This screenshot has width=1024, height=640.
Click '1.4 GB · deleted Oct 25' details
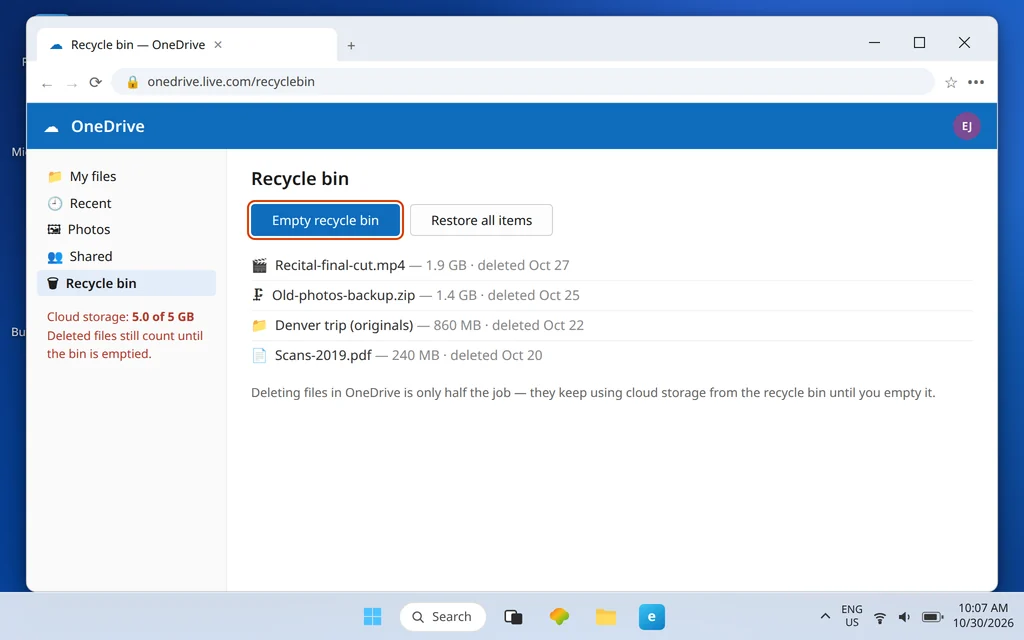pos(507,295)
